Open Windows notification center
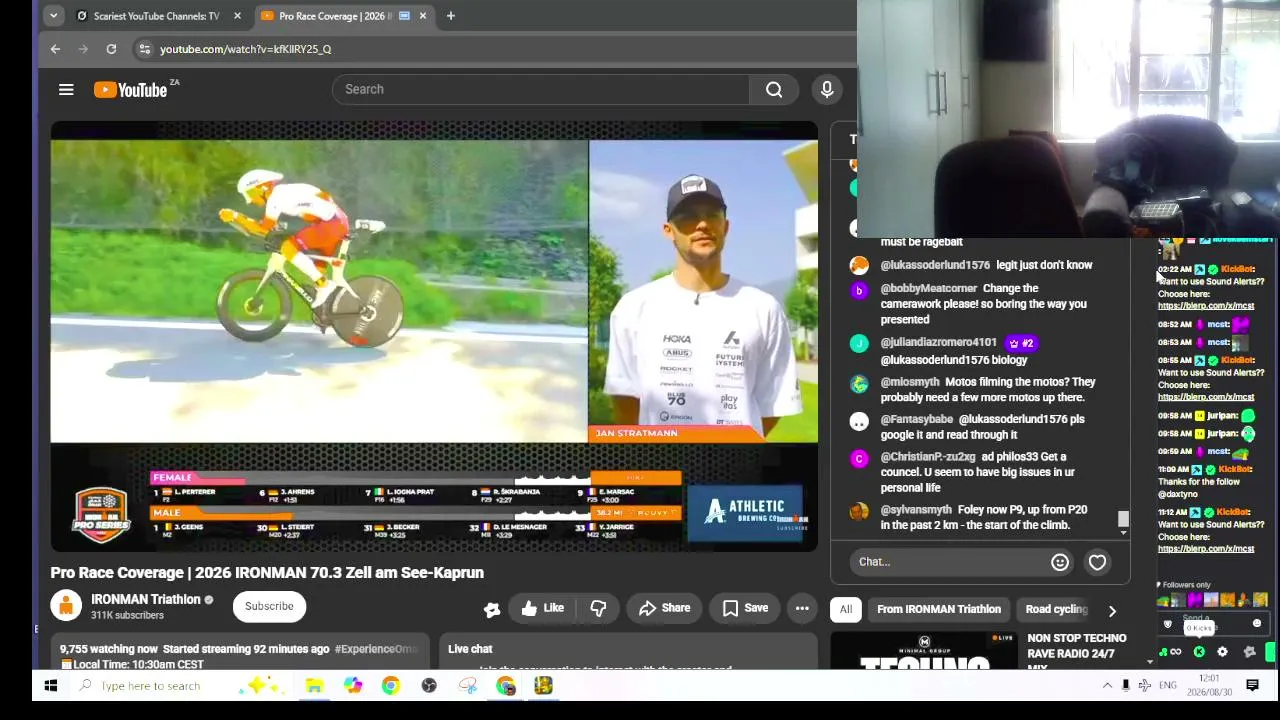Image resolution: width=1280 pixels, height=720 pixels. [x=1252, y=686]
